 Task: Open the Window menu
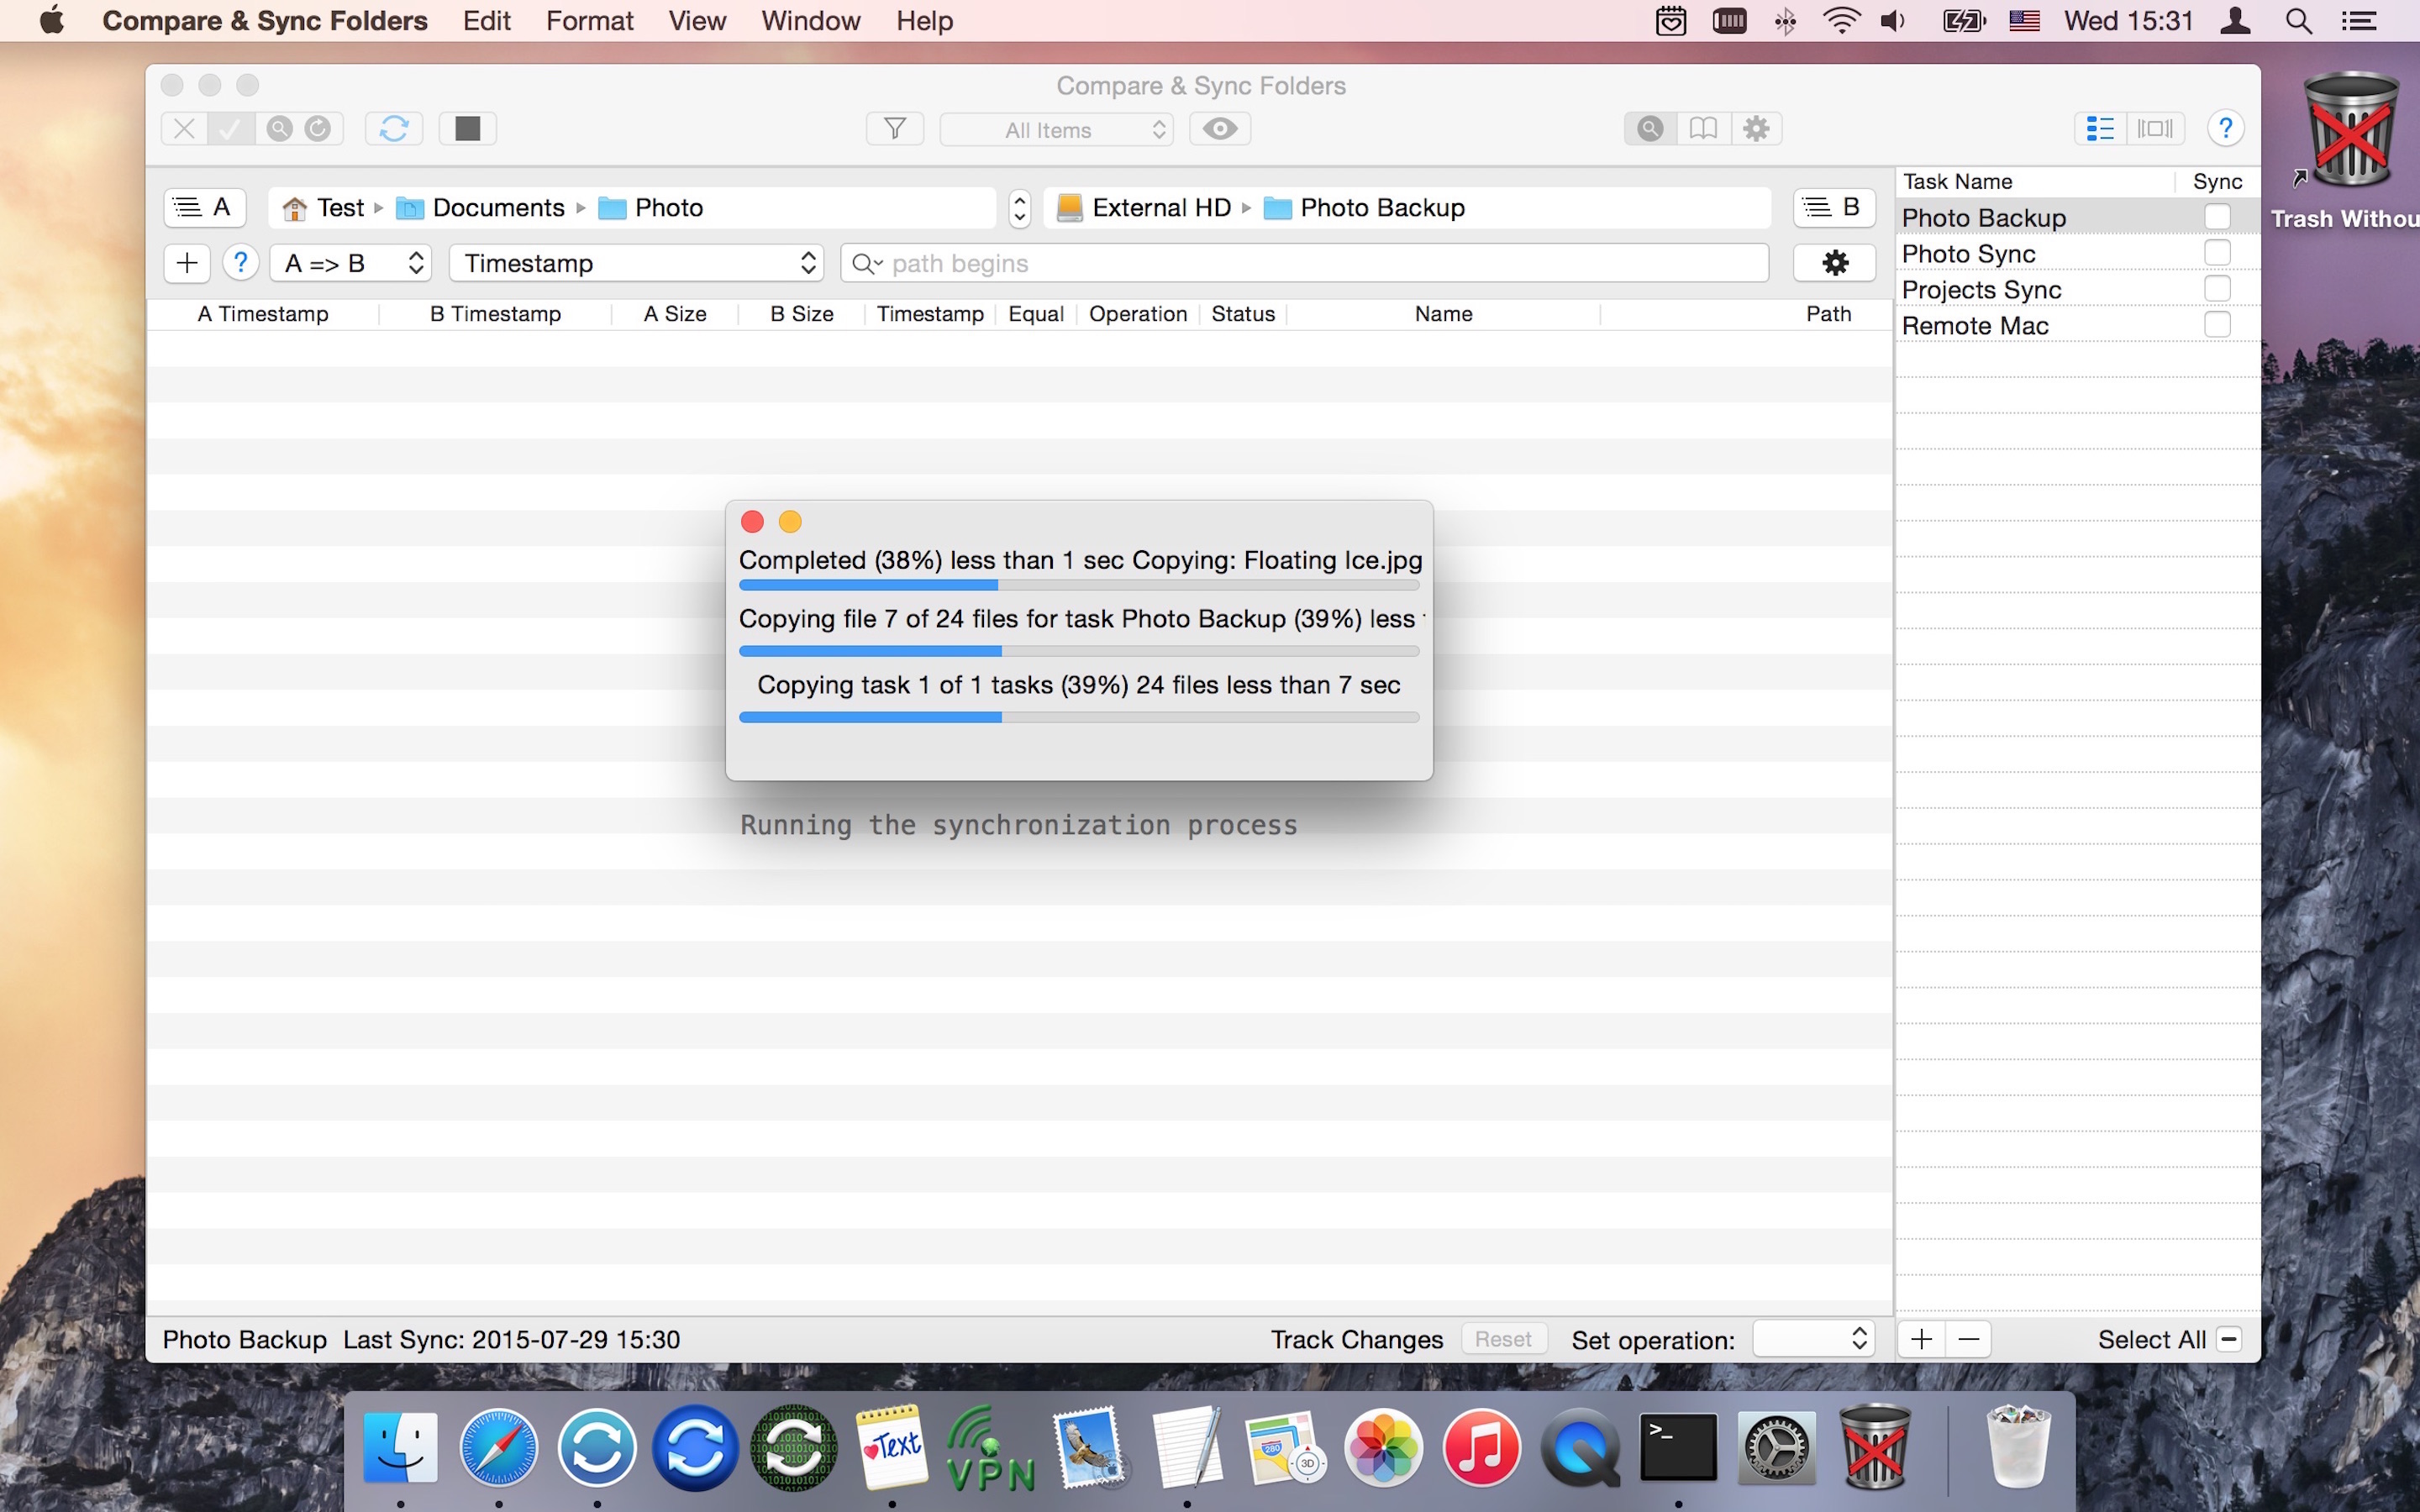(810, 21)
